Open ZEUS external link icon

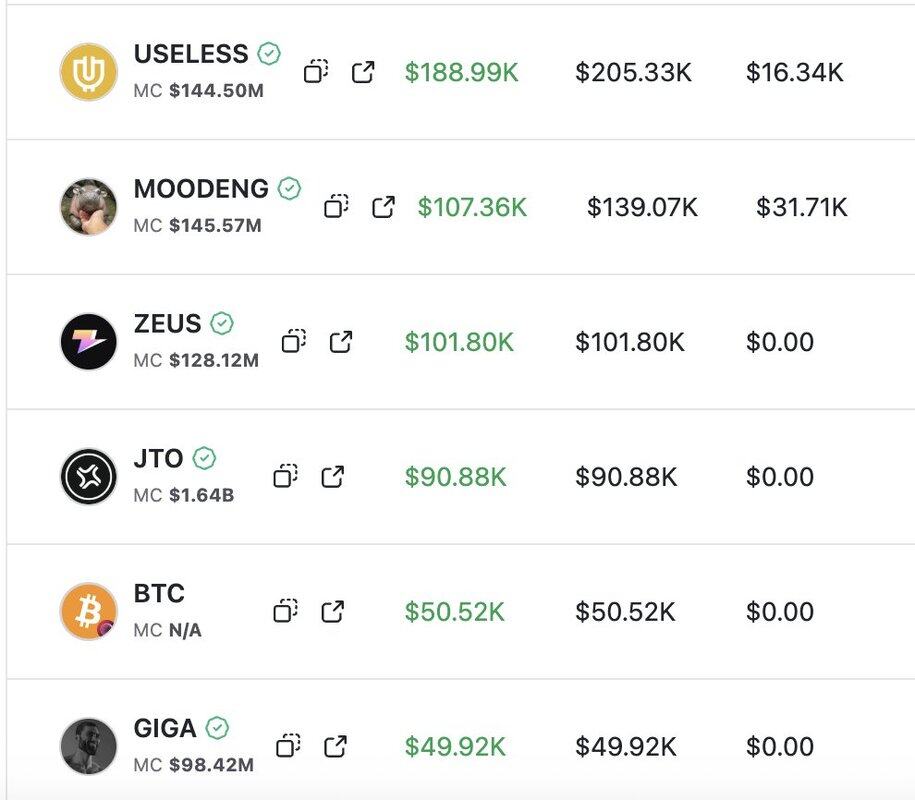click(341, 341)
